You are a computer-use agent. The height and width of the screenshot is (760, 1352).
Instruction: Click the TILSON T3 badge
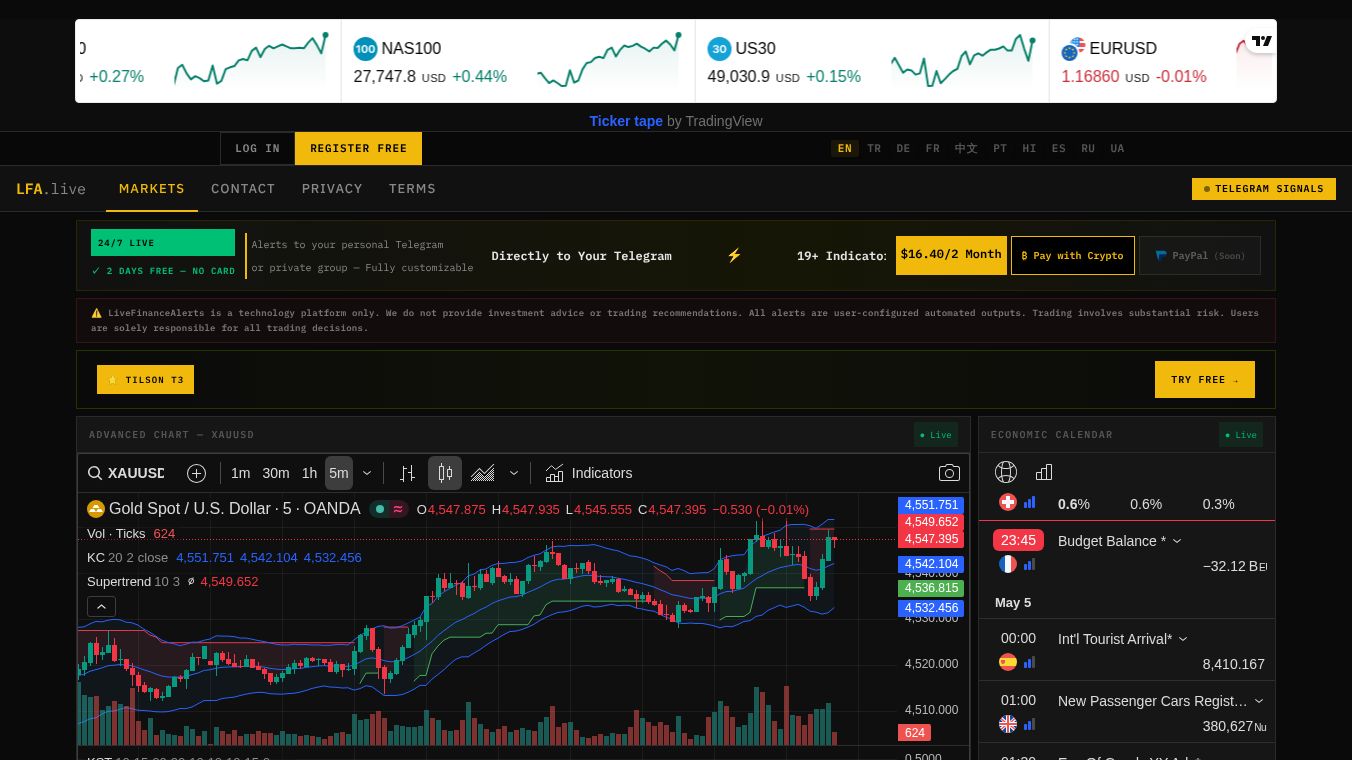coord(146,380)
